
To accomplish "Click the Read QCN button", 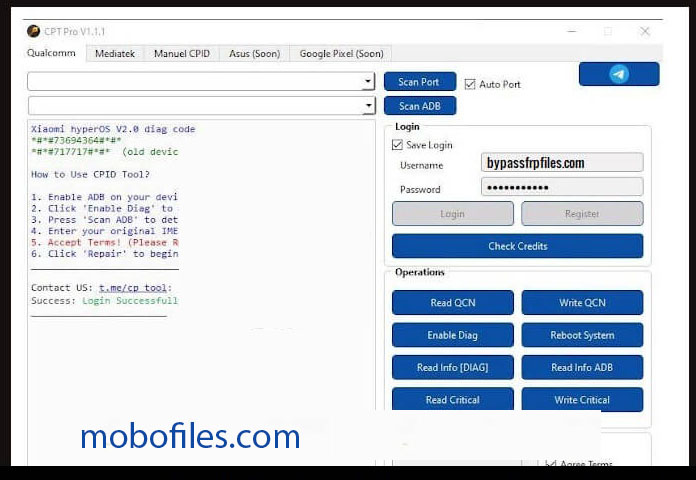I will [x=452, y=302].
